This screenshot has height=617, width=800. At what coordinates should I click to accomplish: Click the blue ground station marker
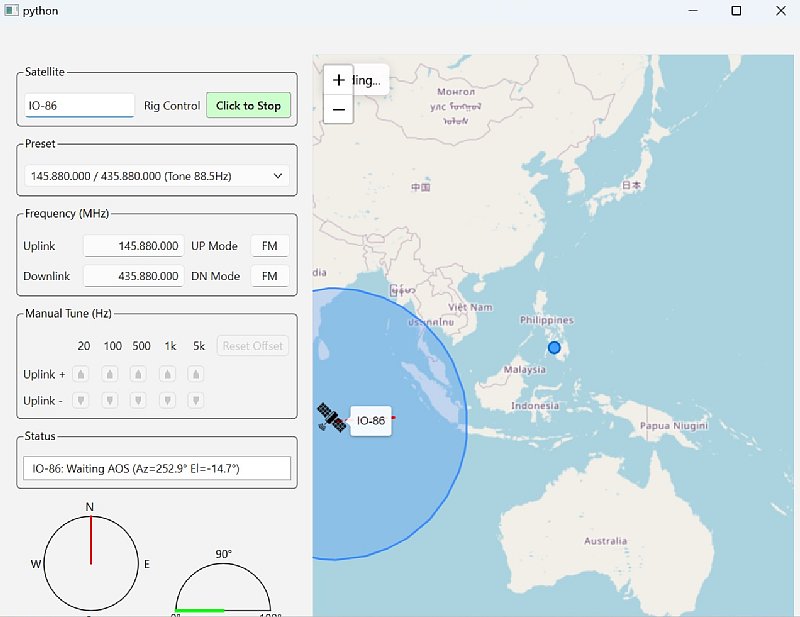[x=554, y=348]
